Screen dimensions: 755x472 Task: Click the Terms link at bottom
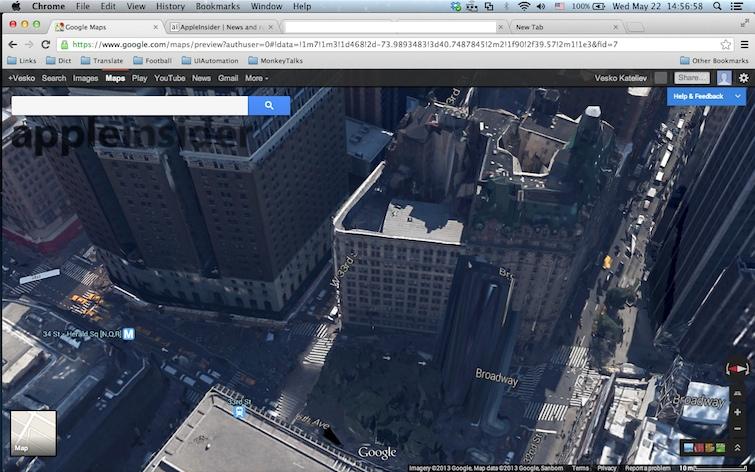pos(580,468)
